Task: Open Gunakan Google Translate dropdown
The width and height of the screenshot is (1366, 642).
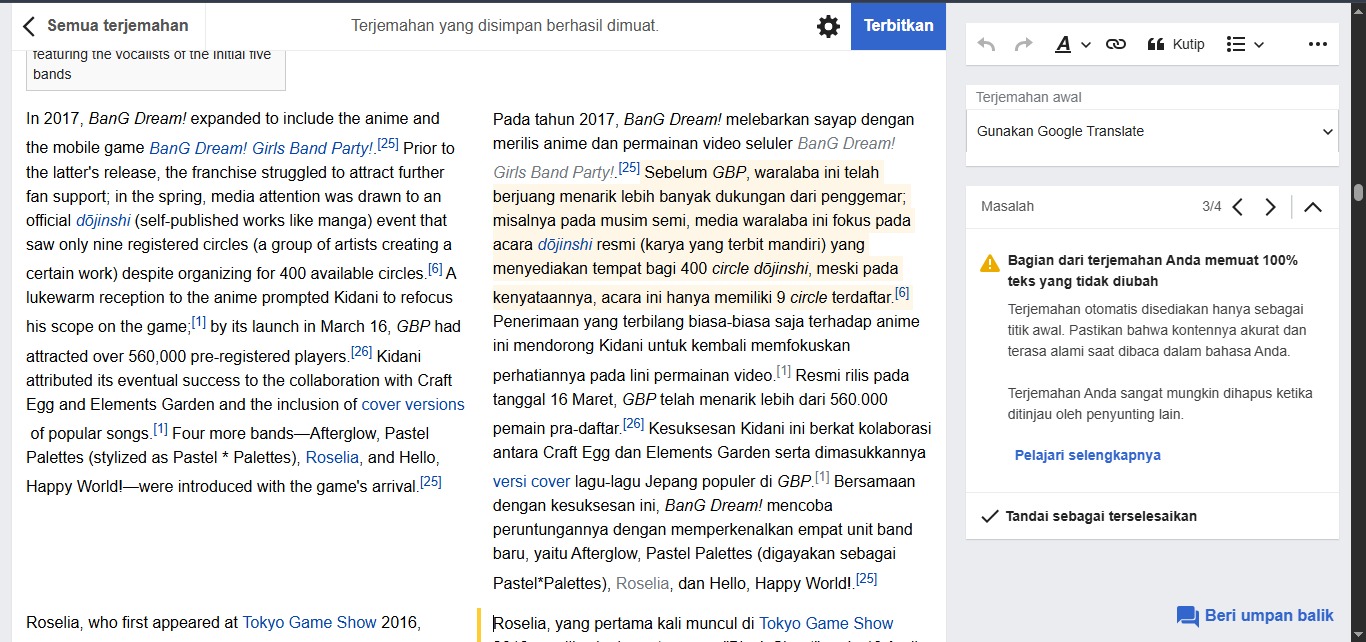Action: (1152, 131)
